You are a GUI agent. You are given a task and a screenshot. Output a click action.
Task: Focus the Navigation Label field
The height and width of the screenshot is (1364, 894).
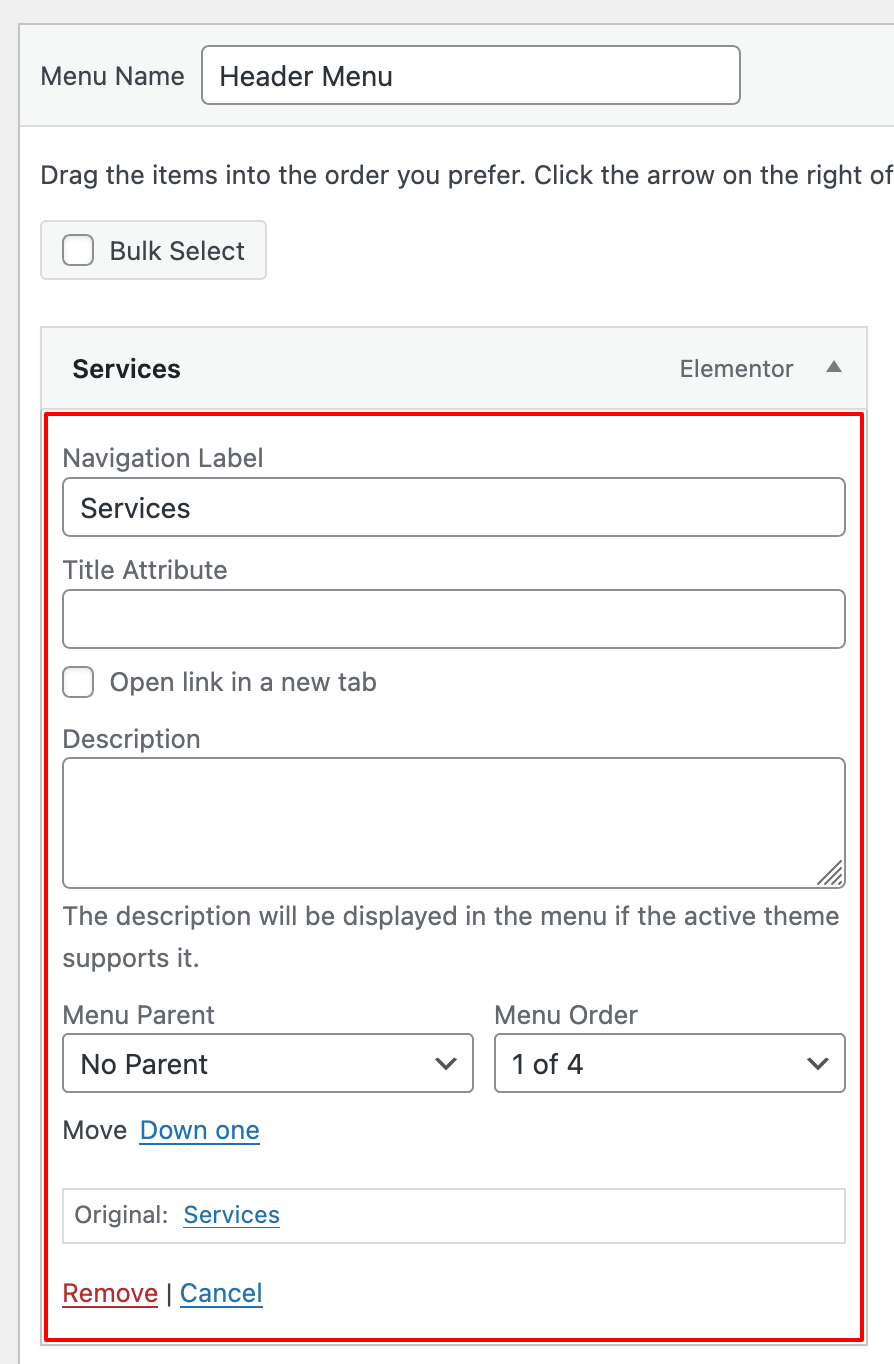[x=453, y=508]
